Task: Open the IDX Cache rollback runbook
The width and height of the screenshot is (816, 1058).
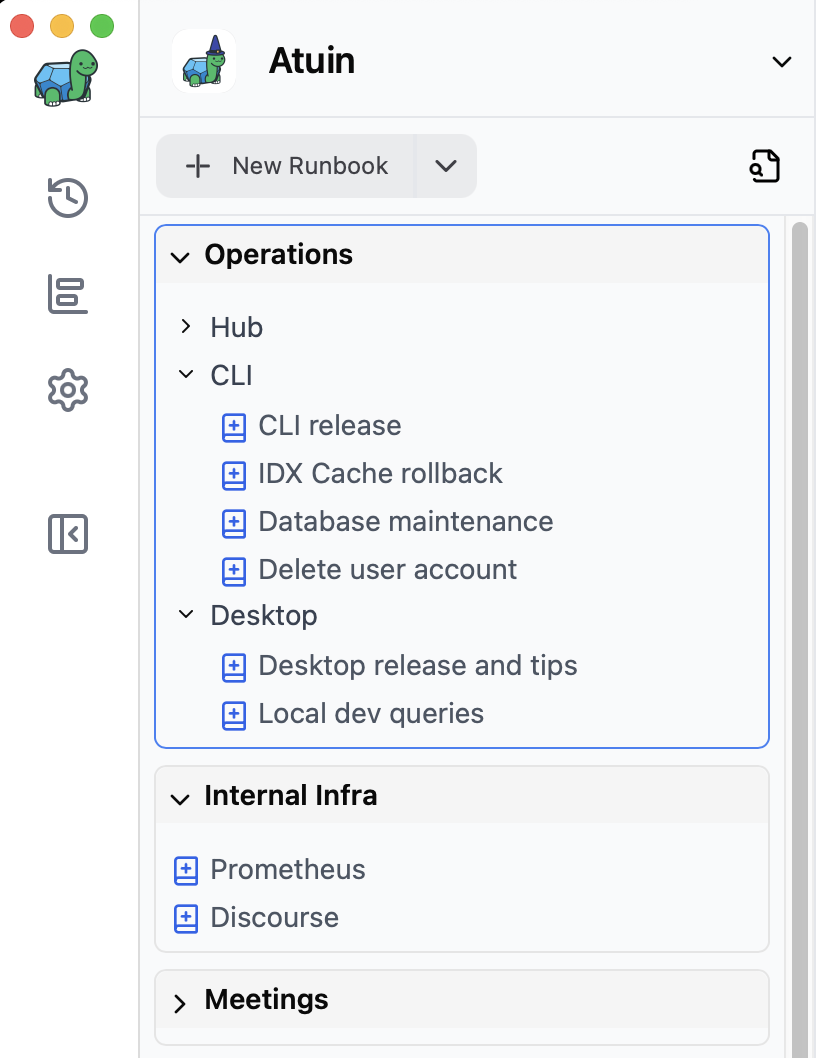Action: 380,473
